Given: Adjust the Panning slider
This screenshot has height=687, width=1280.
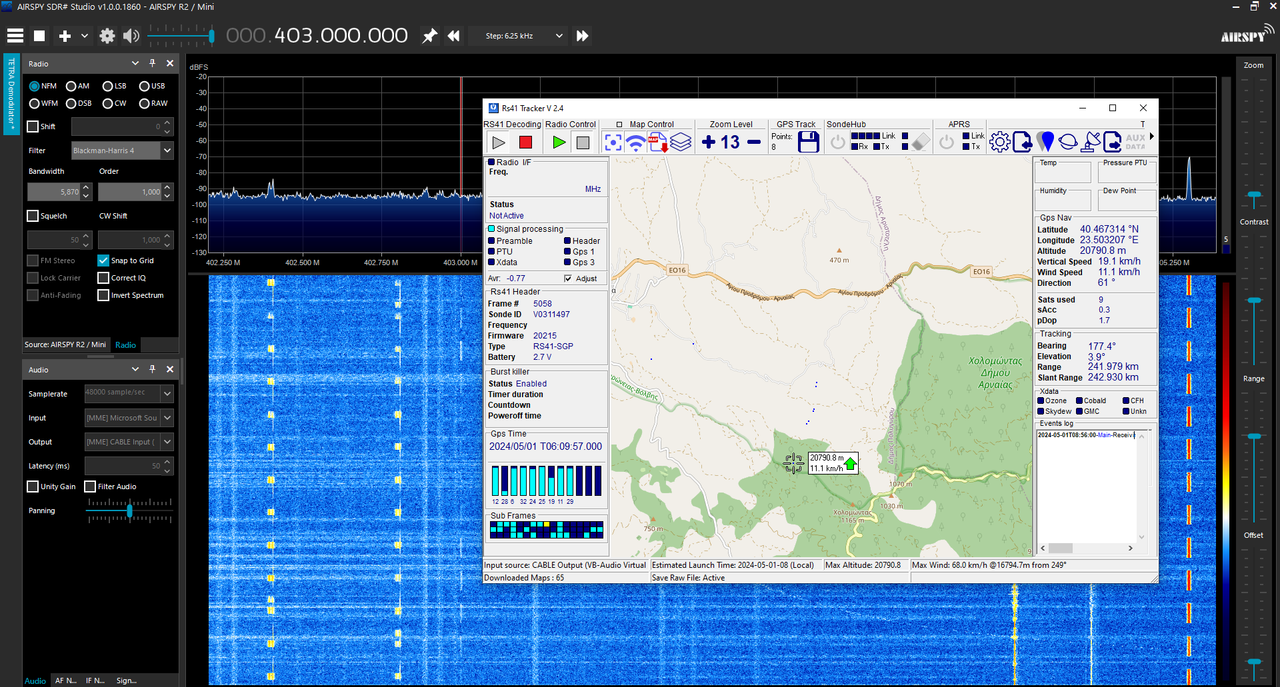Looking at the screenshot, I should 129,511.
